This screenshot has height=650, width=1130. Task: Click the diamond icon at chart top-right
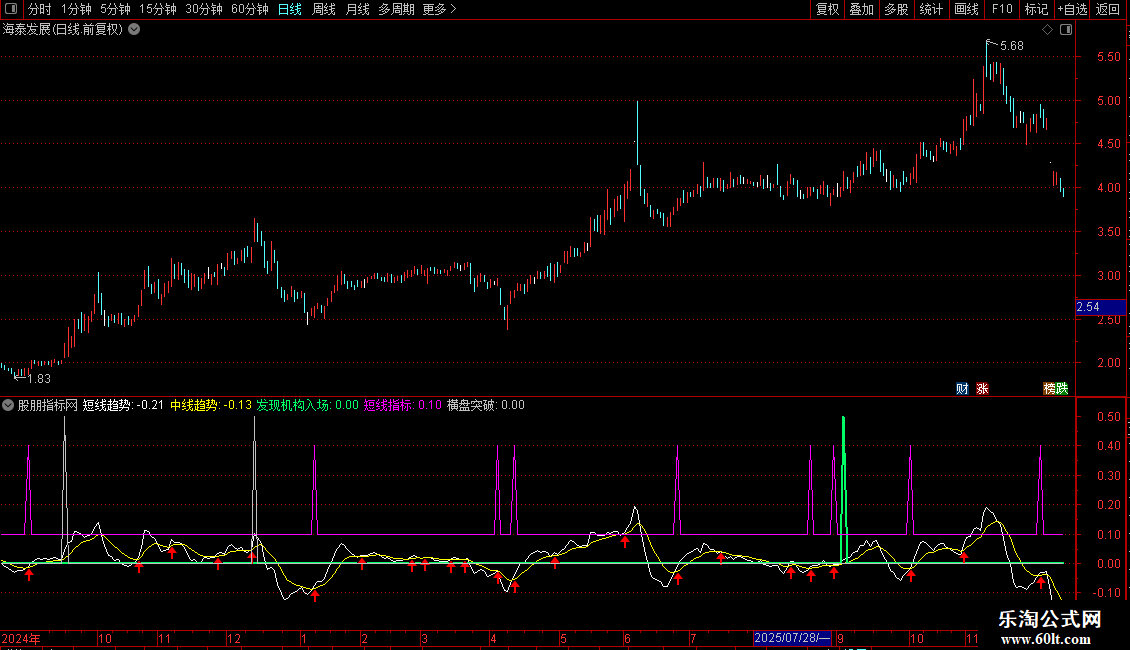[1047, 30]
